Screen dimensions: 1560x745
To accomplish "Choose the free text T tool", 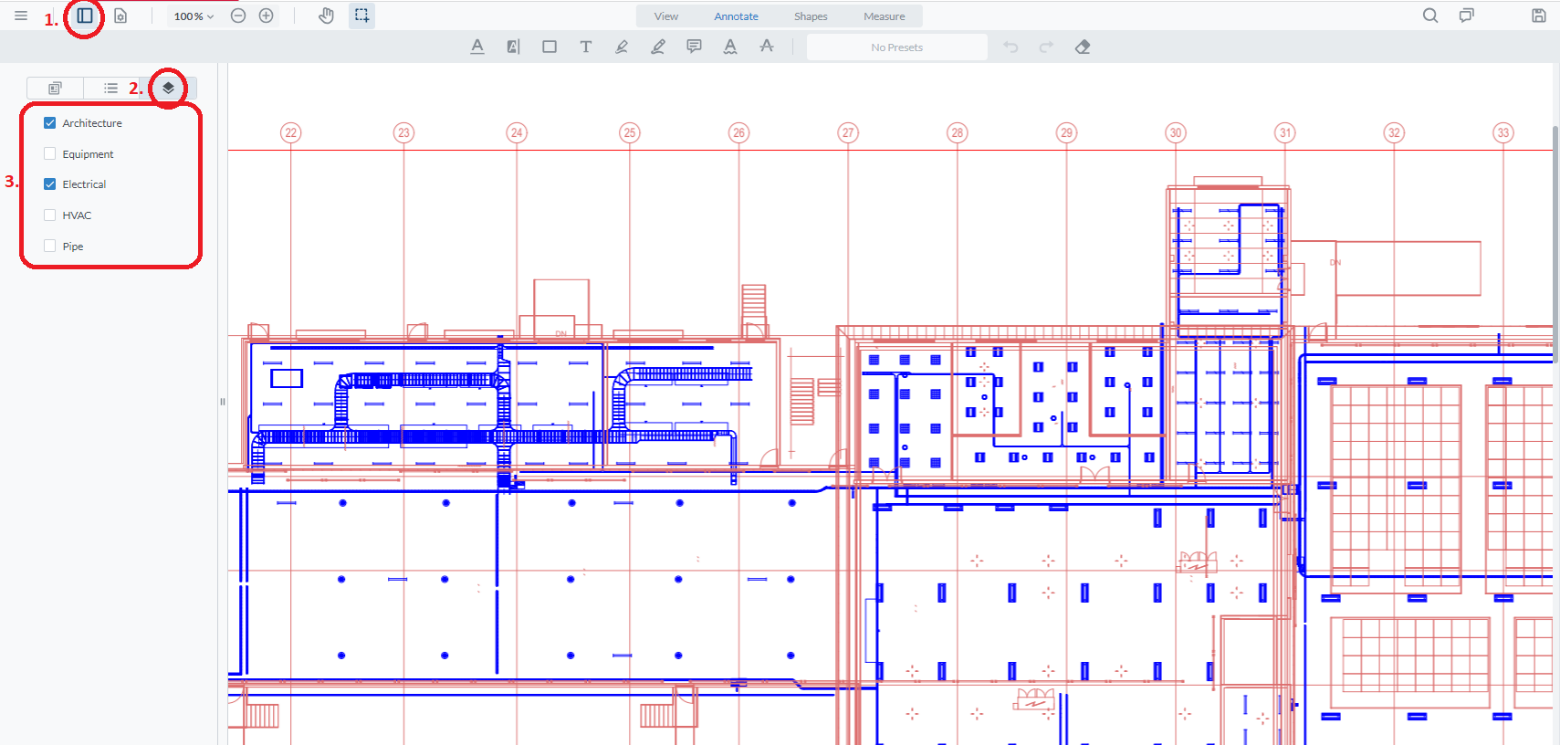I will [586, 47].
